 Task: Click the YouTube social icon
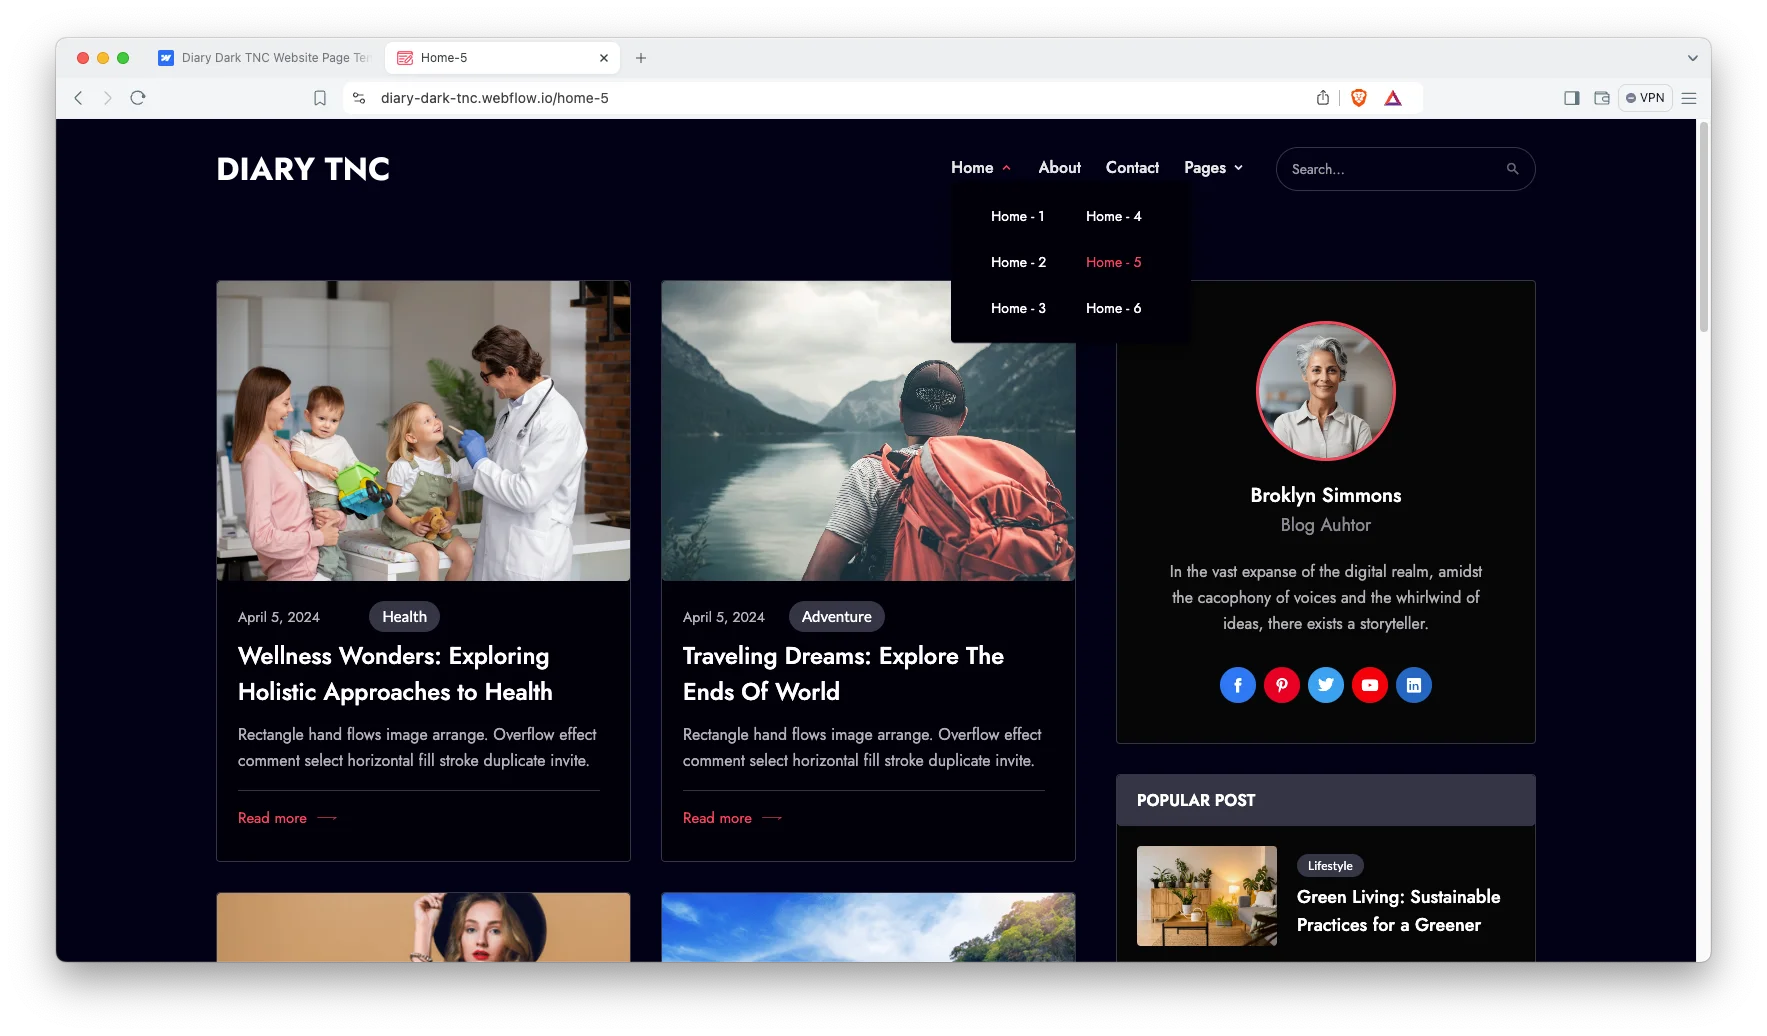1370,685
